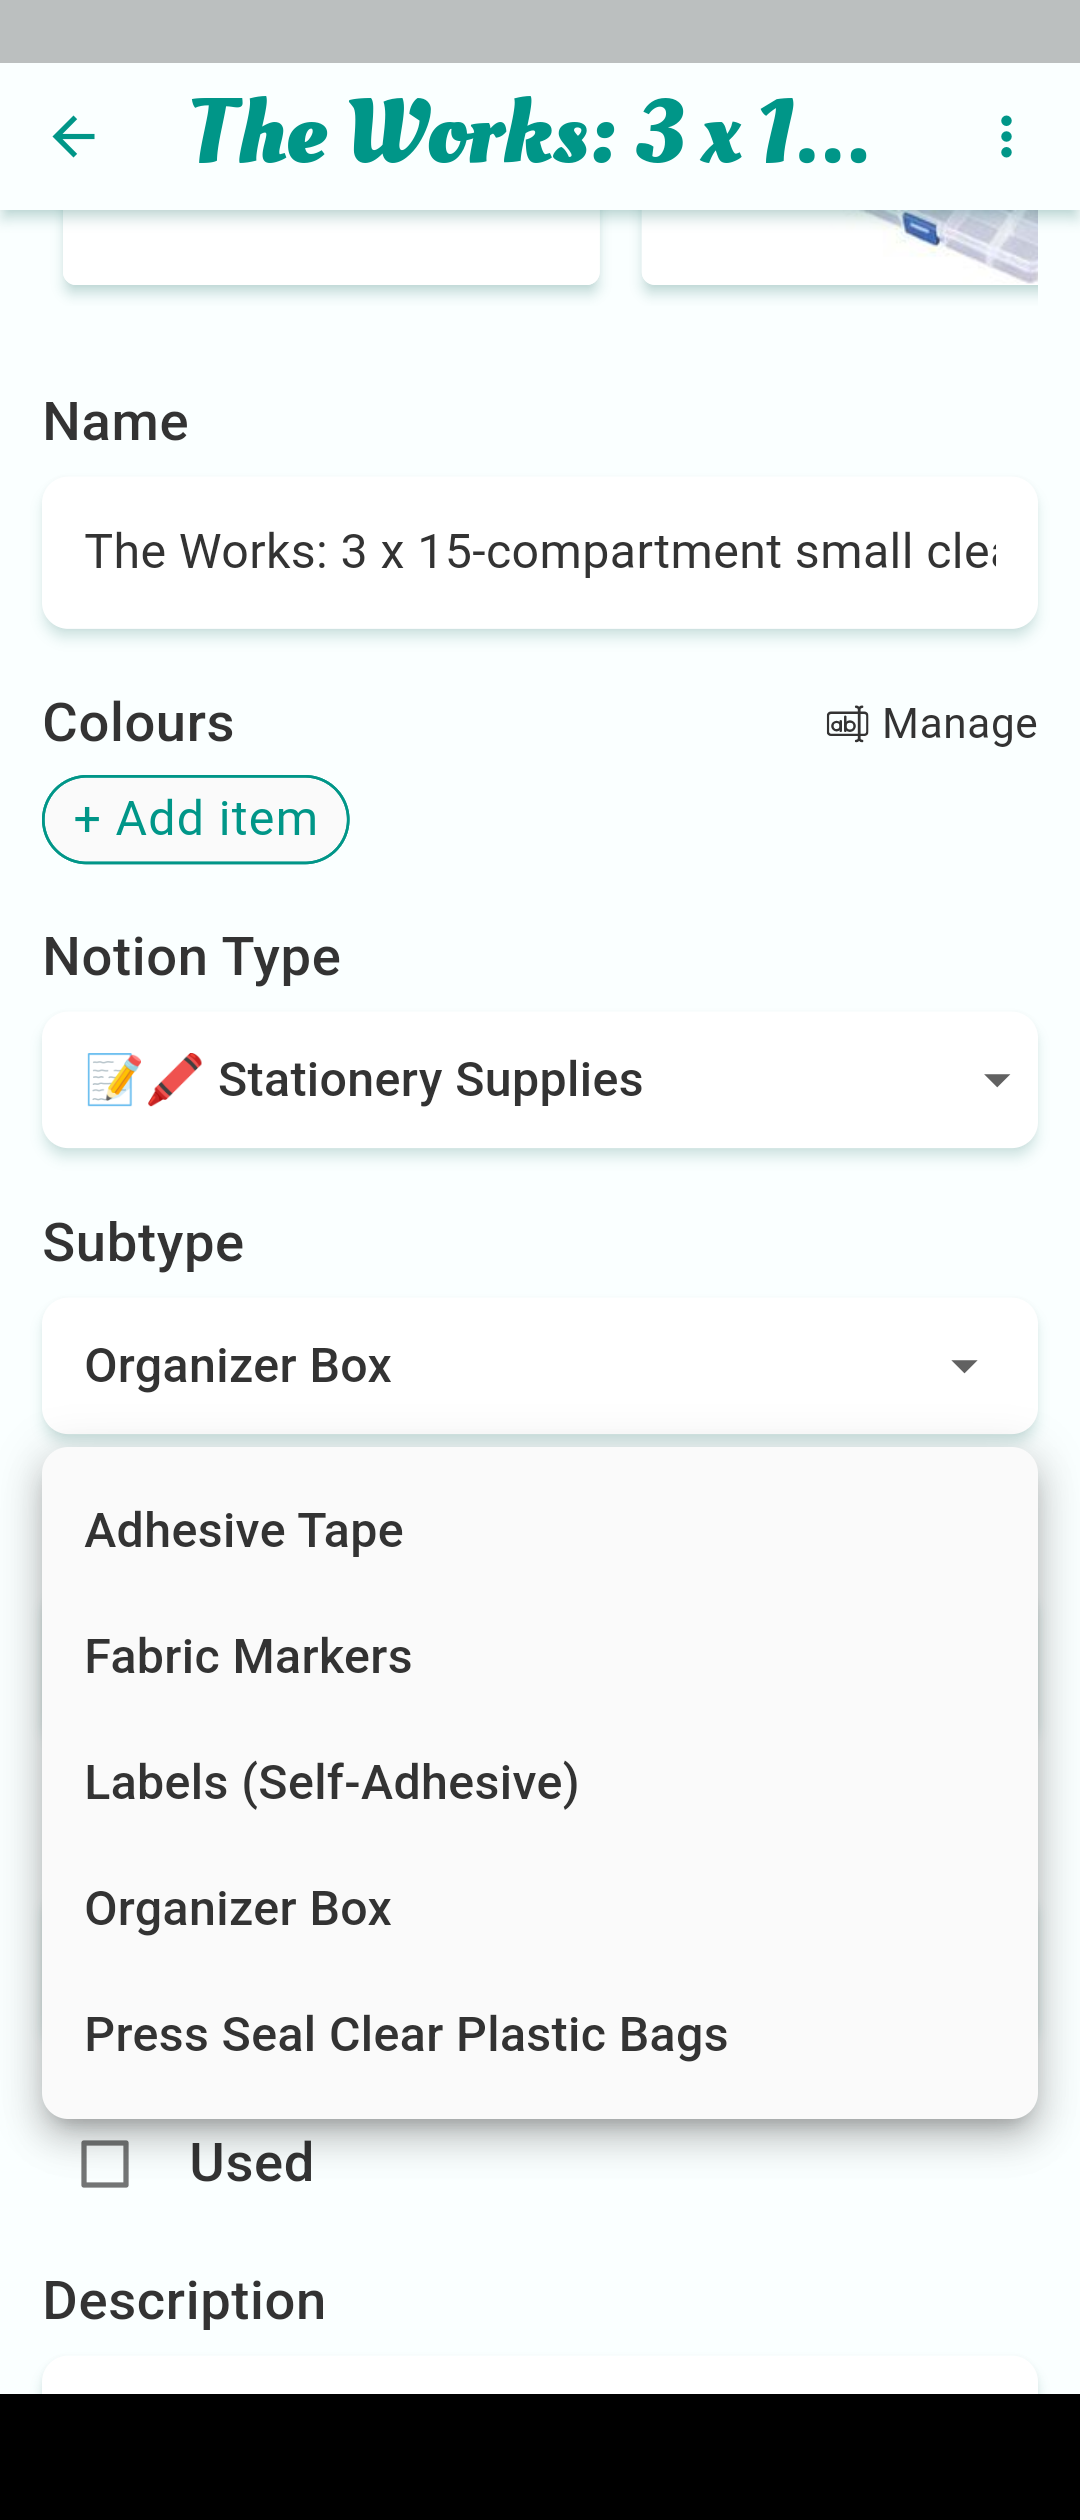Click the Manage rename icon beside Colours
Viewport: 1080px width, 2520px height.
pyautogui.click(x=847, y=724)
